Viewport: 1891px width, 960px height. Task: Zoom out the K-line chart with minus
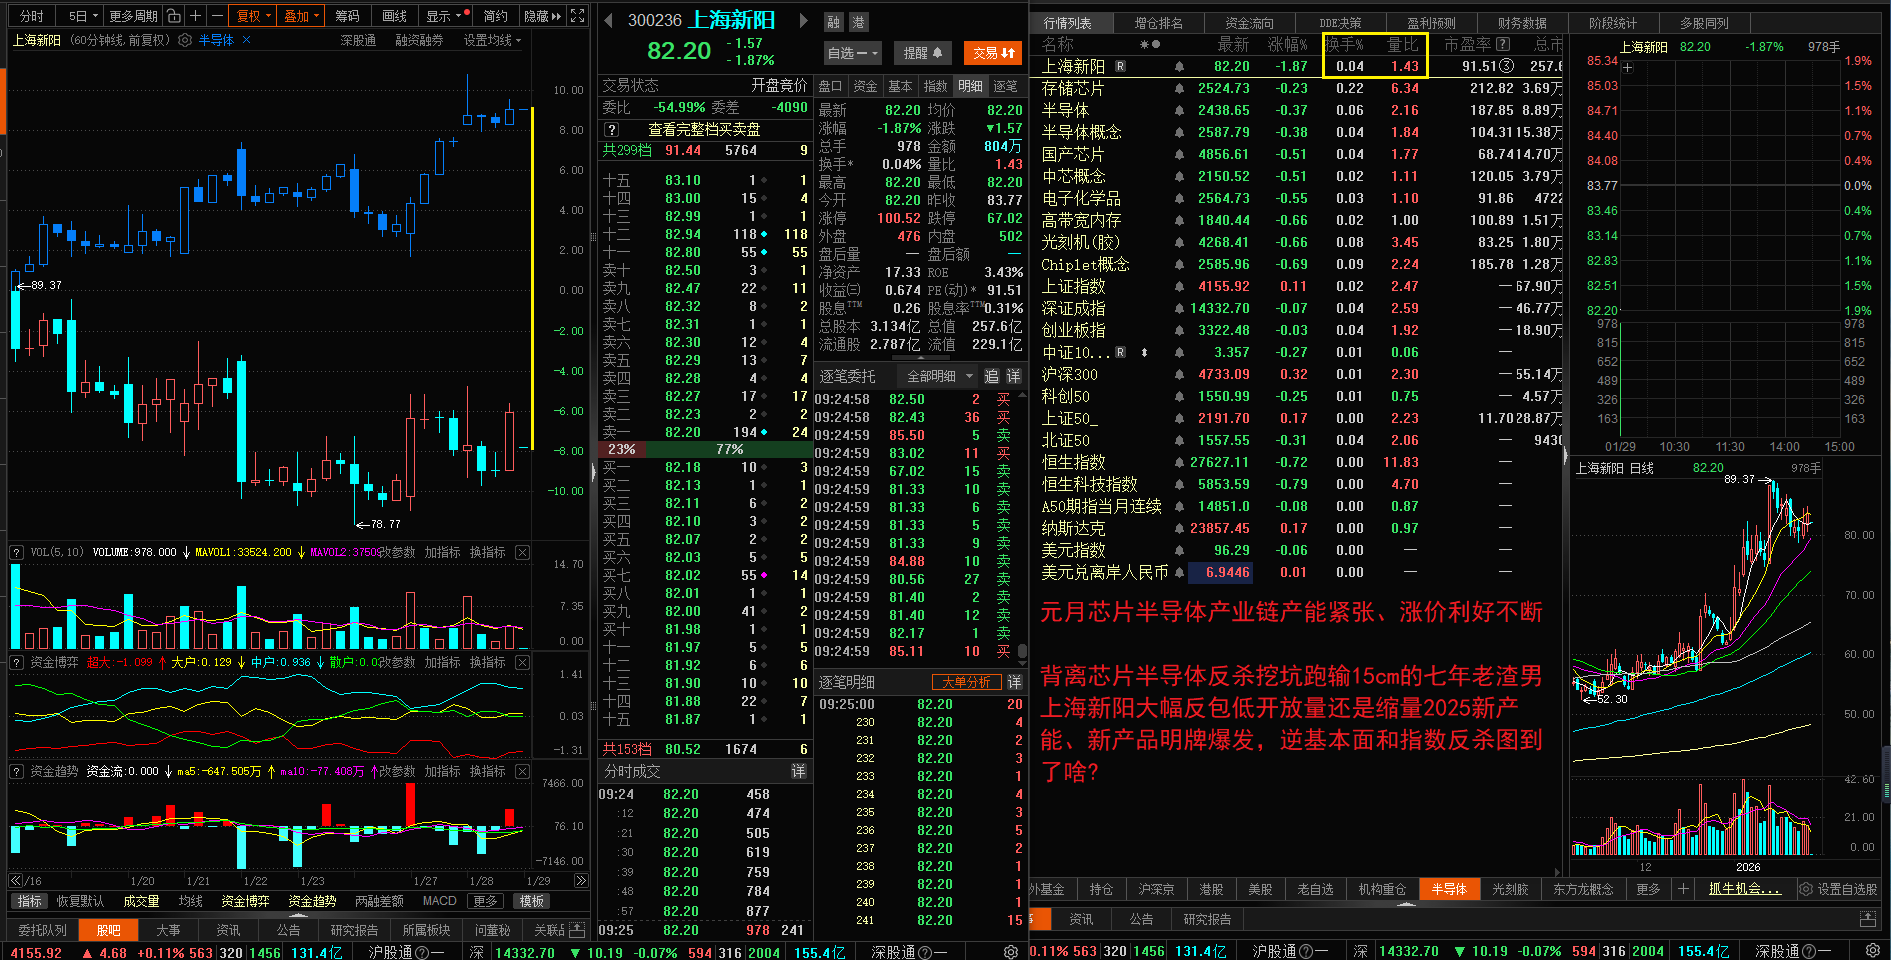click(x=217, y=16)
